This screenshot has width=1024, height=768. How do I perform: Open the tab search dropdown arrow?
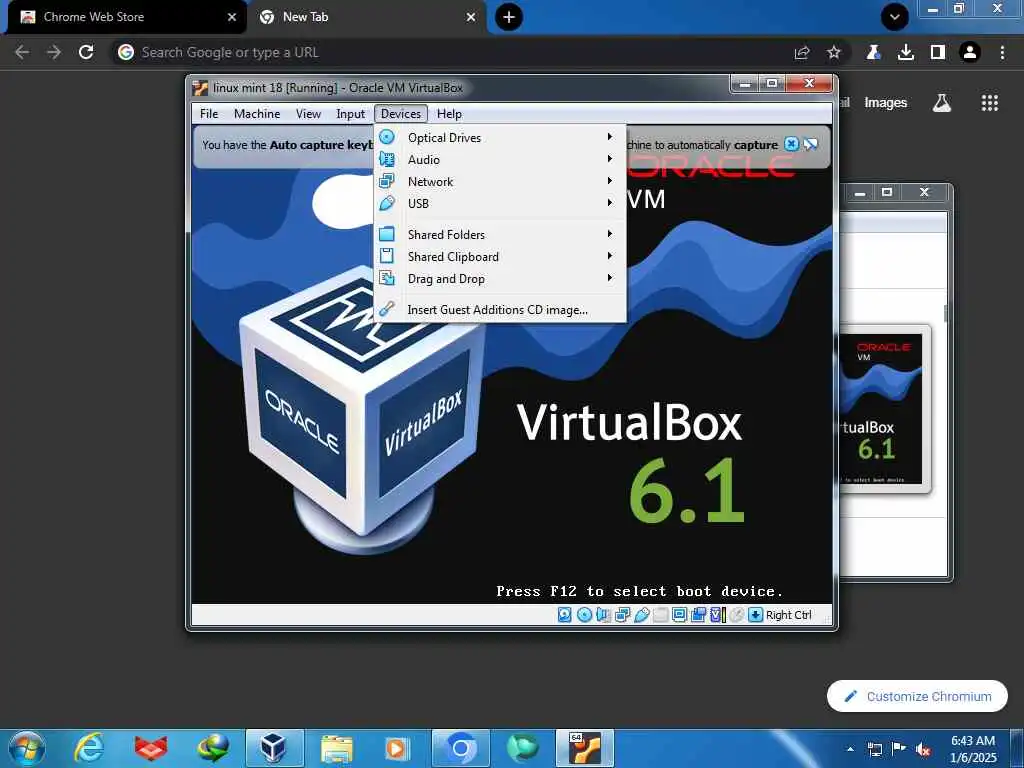tap(895, 17)
